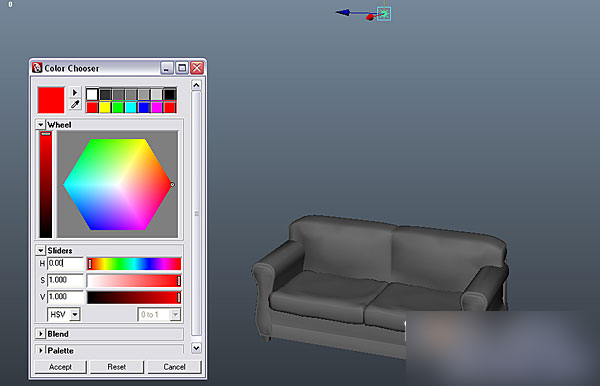Select the cyan light icon in viewport
The height and width of the screenshot is (386, 600).
point(384,14)
